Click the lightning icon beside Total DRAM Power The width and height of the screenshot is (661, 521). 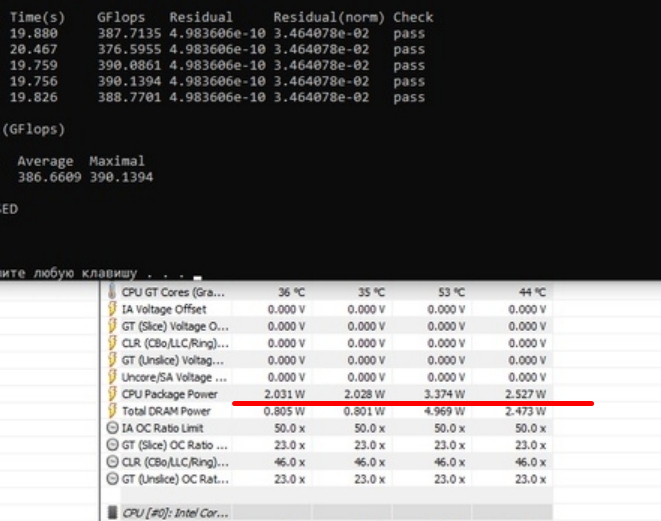tap(112, 411)
